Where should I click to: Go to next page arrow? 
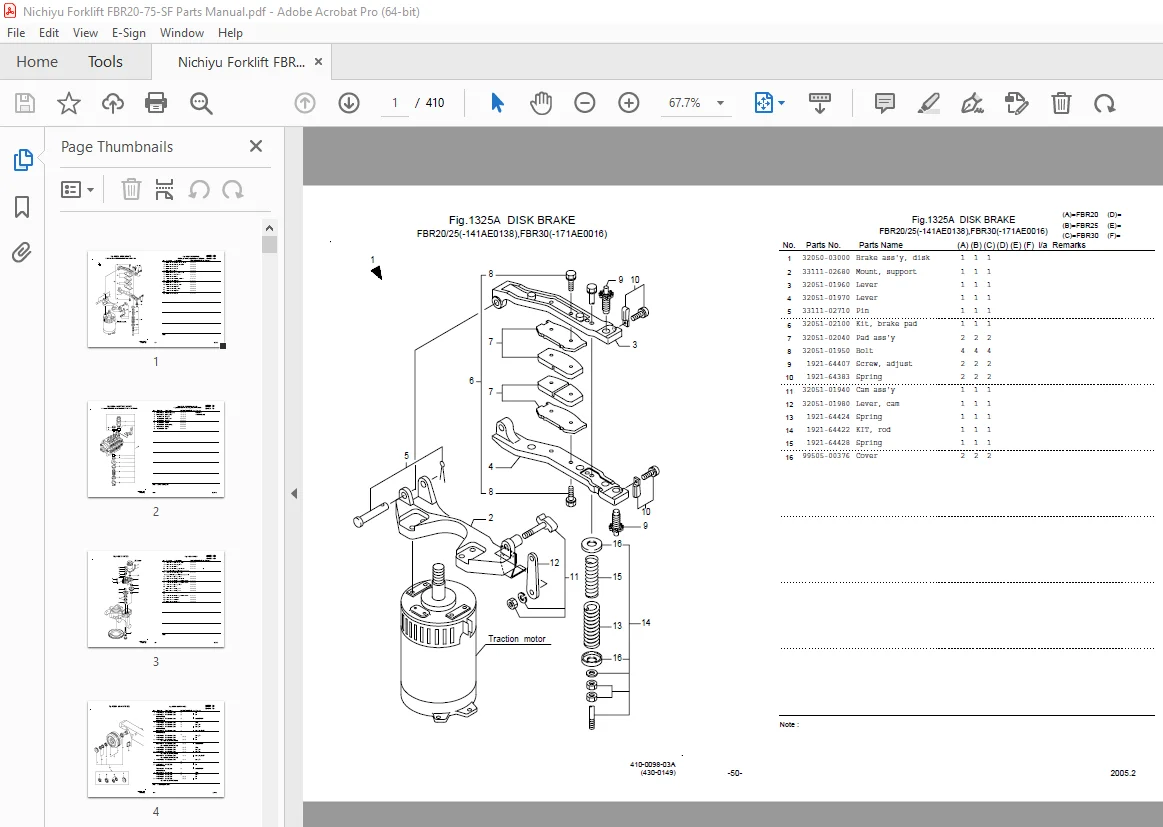pyautogui.click(x=349, y=103)
